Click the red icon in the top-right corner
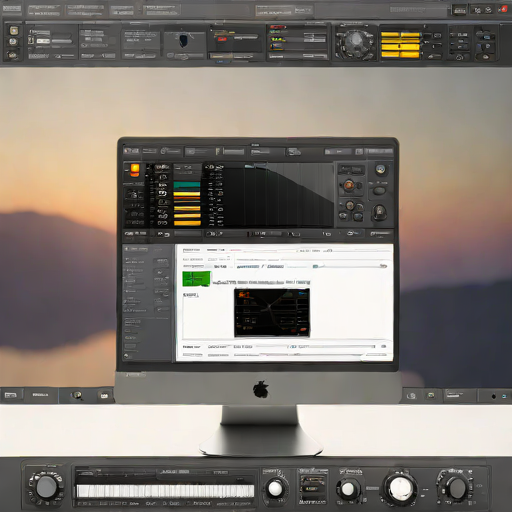 click(x=503, y=9)
